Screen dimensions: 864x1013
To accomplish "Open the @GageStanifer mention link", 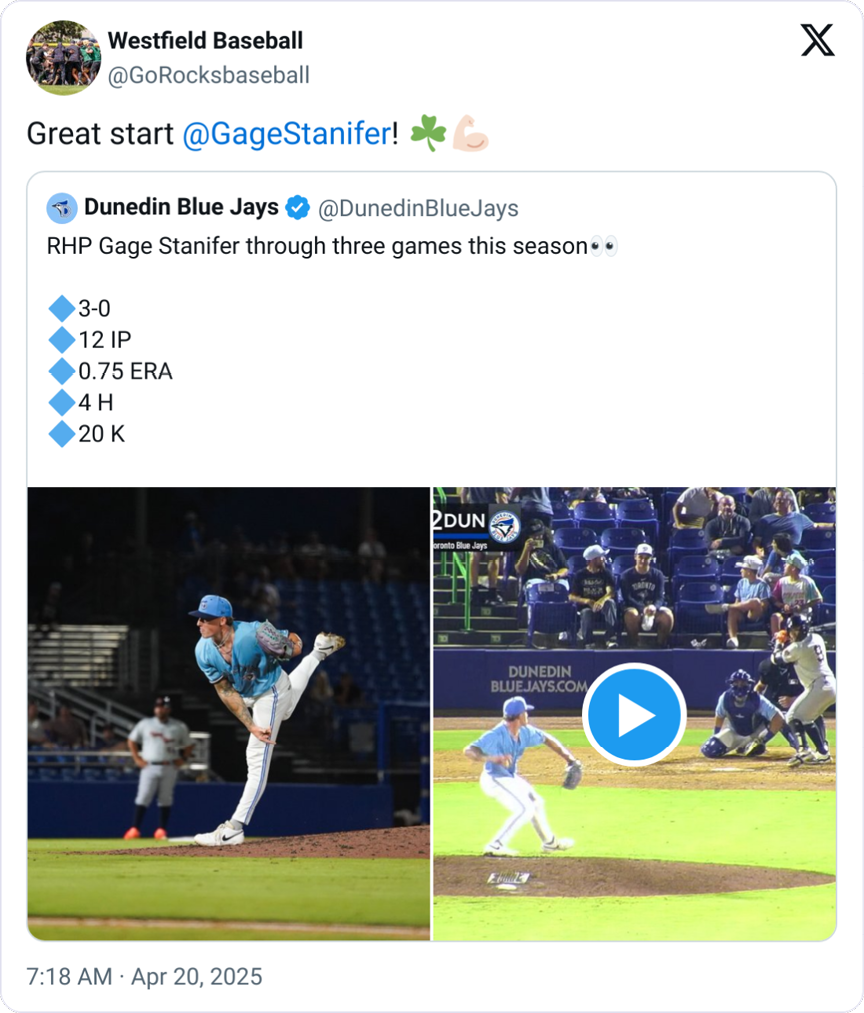I will pos(287,134).
